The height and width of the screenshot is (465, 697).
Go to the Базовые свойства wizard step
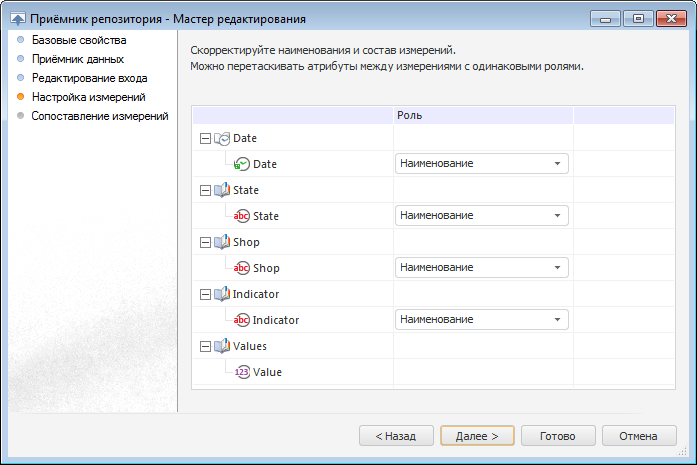click(x=79, y=40)
